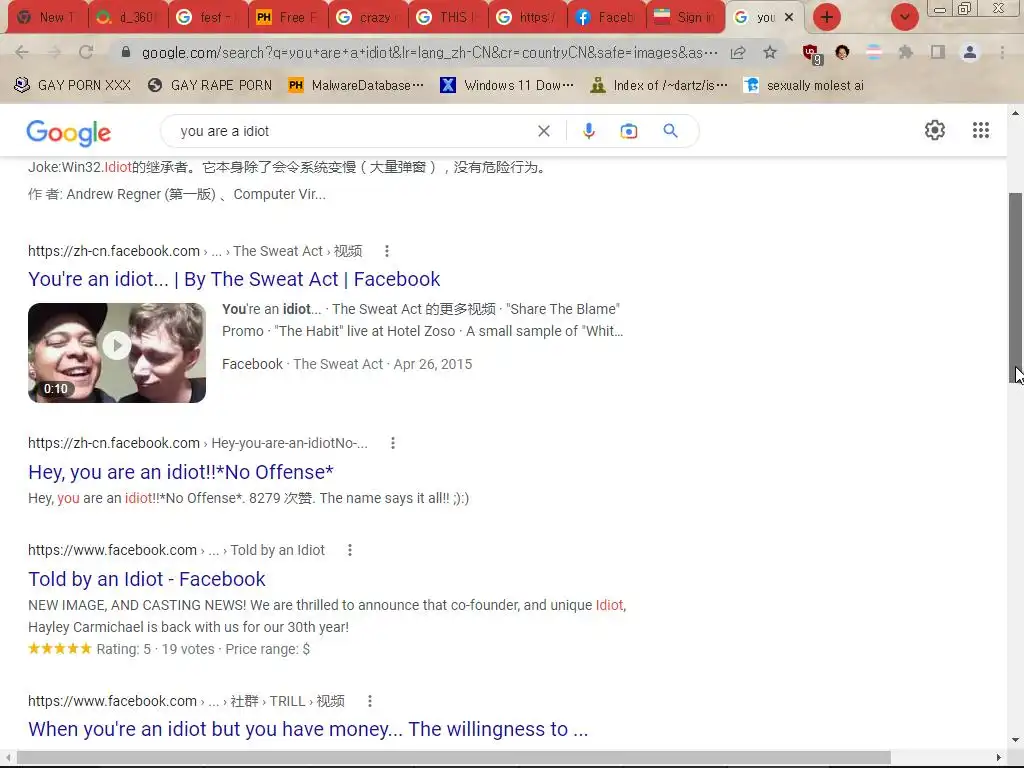
Task: Click the horizontal scrollbar left arrow
Action: (8, 758)
